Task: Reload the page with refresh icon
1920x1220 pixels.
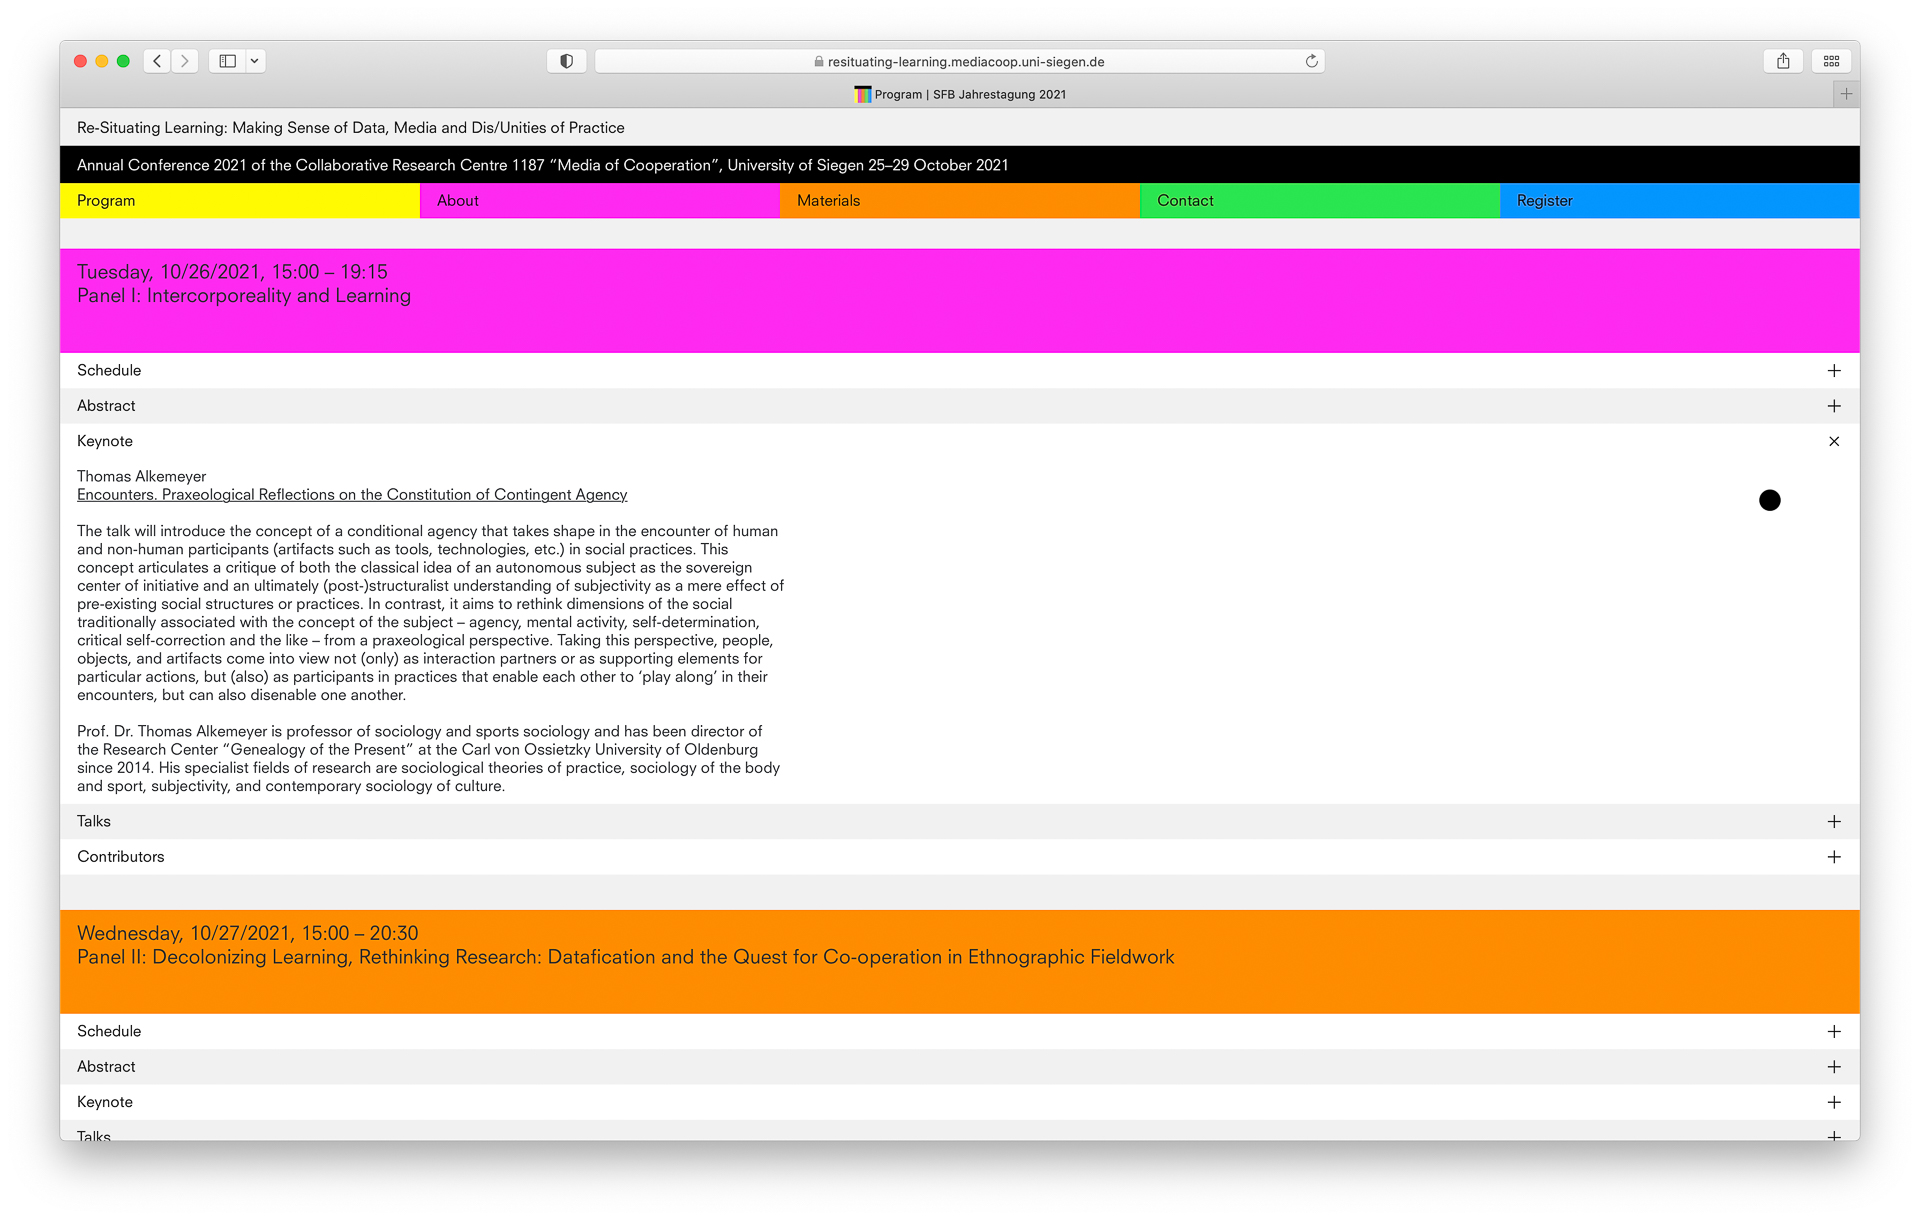Action: pos(1311,61)
